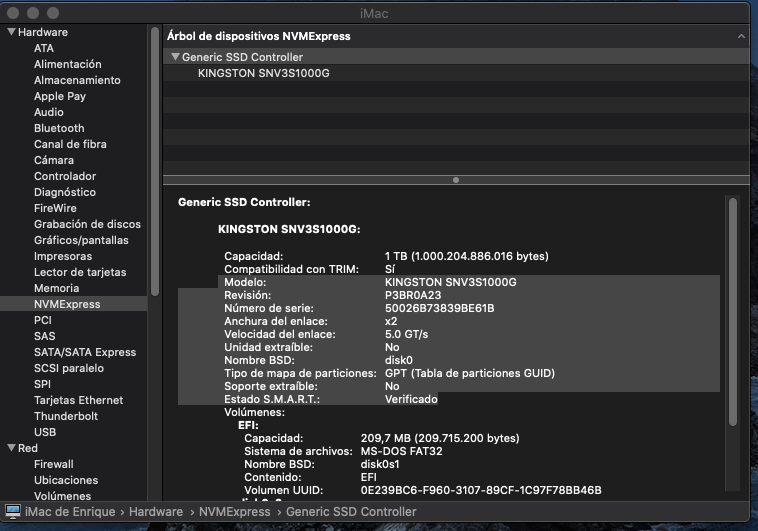
Task: Select ATA in the sidebar
Action: point(44,48)
